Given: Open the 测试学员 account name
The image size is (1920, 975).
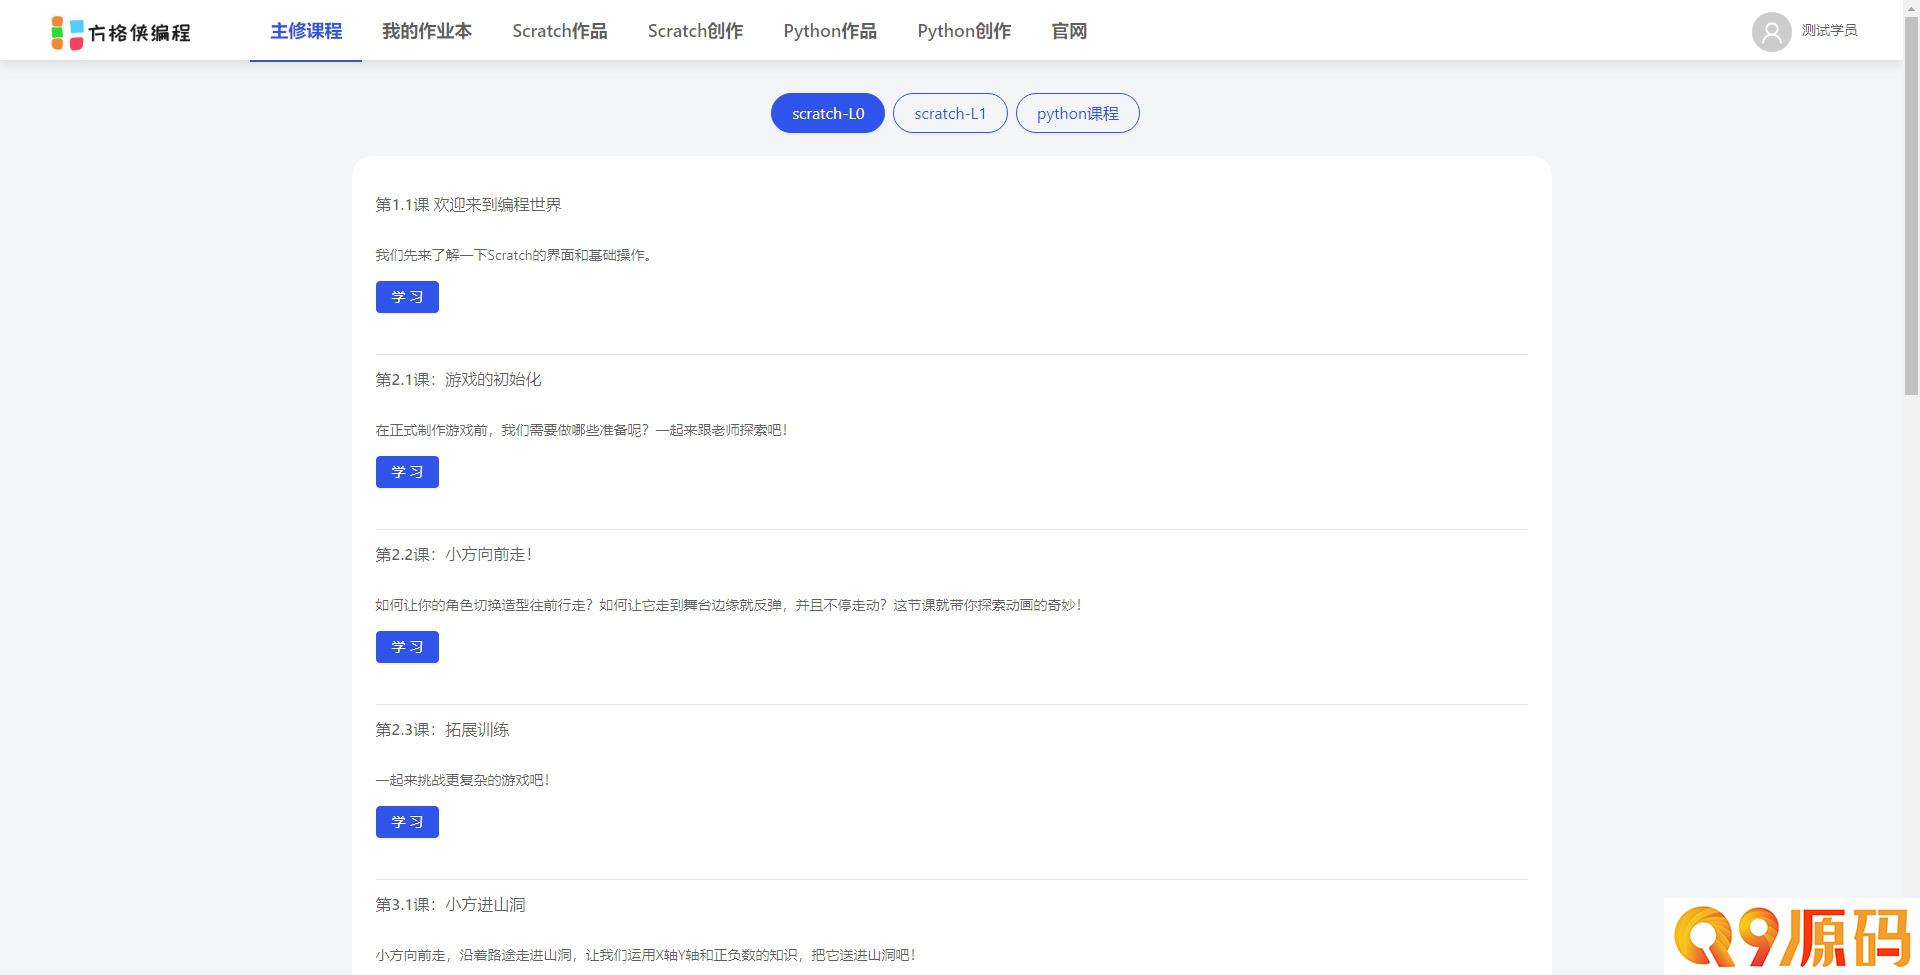Looking at the screenshot, I should pyautogui.click(x=1829, y=31).
